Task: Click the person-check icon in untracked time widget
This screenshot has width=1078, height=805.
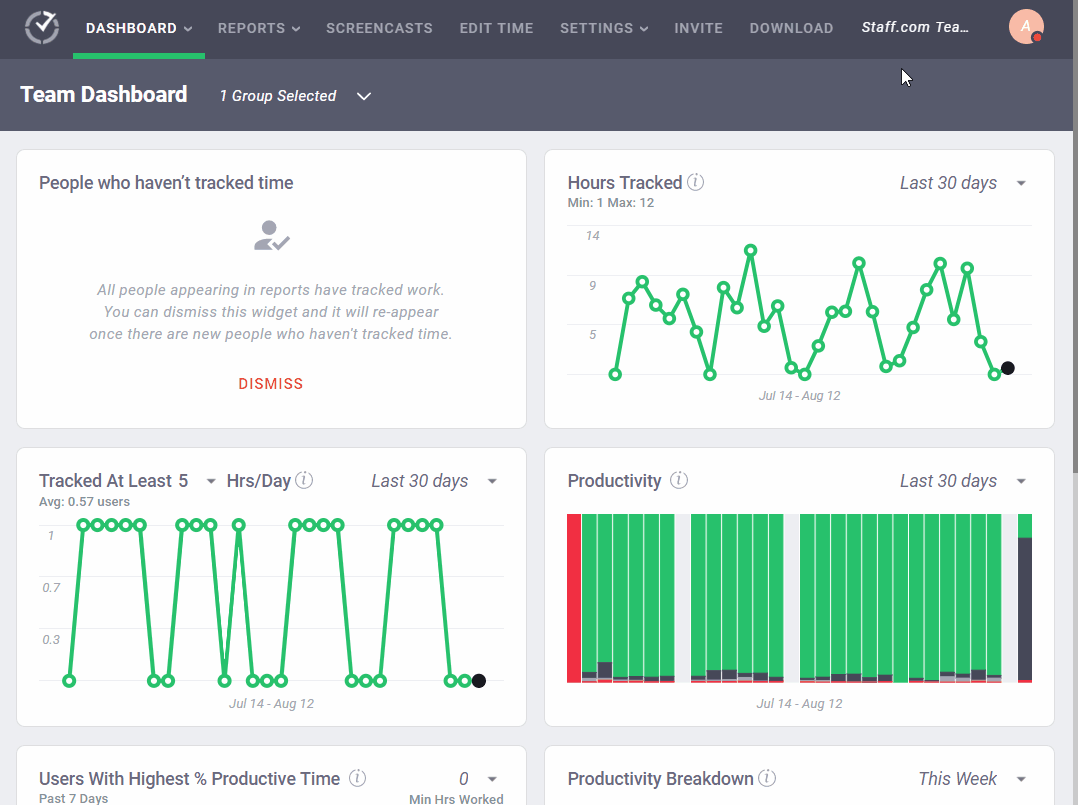Action: pos(270,236)
